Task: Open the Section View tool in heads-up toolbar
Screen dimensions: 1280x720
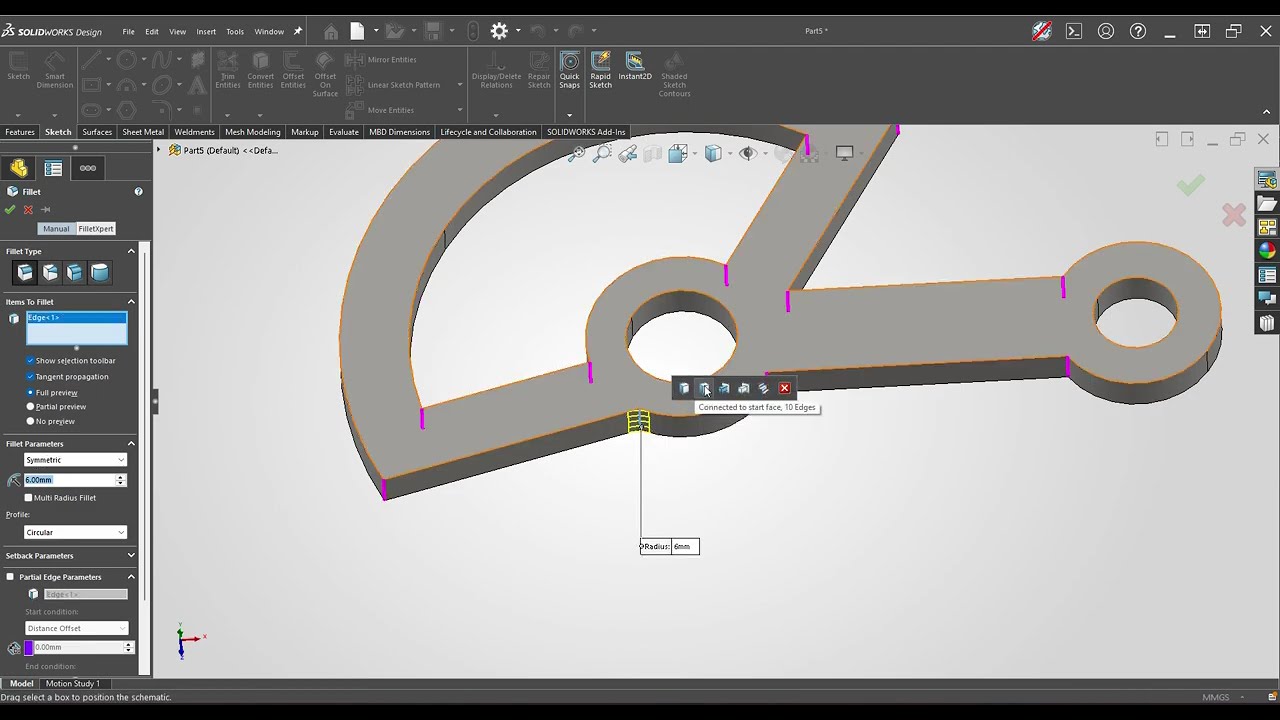Action: point(653,154)
